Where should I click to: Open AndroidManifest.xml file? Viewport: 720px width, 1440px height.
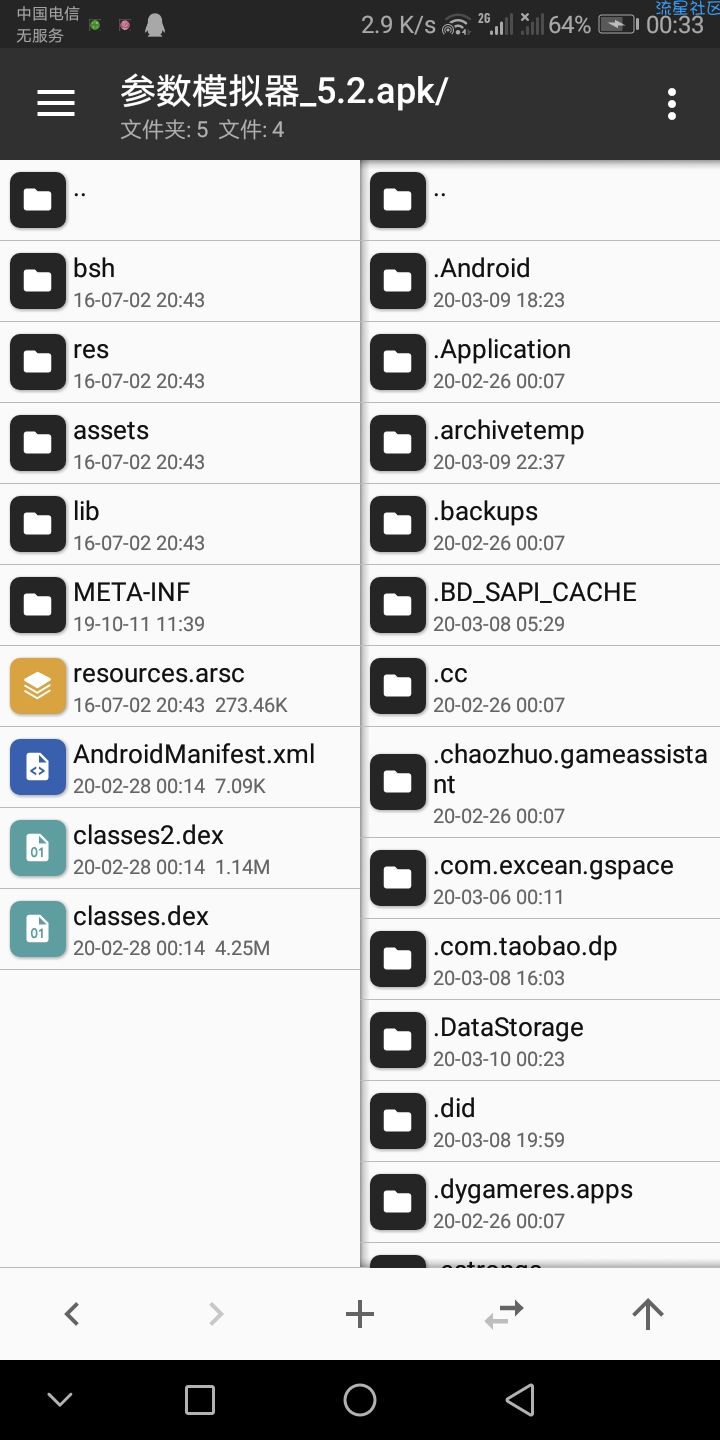(x=180, y=767)
